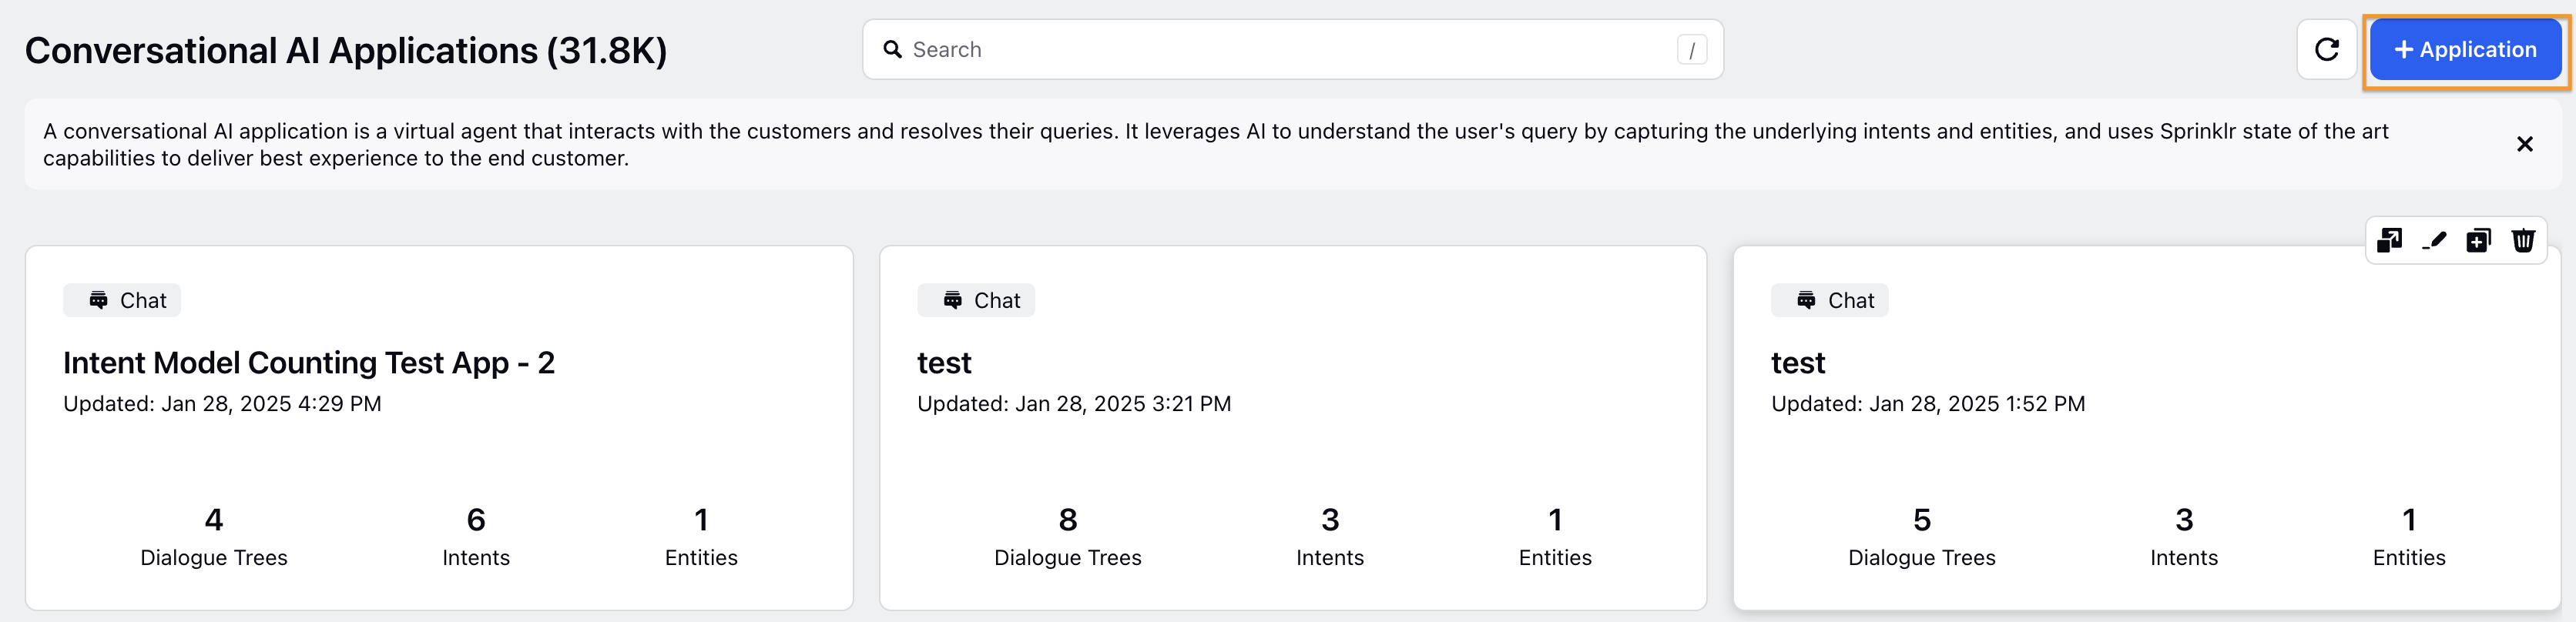
Task: Click 1 Entities on 1:52 PM test card
Action: [x=2409, y=537]
